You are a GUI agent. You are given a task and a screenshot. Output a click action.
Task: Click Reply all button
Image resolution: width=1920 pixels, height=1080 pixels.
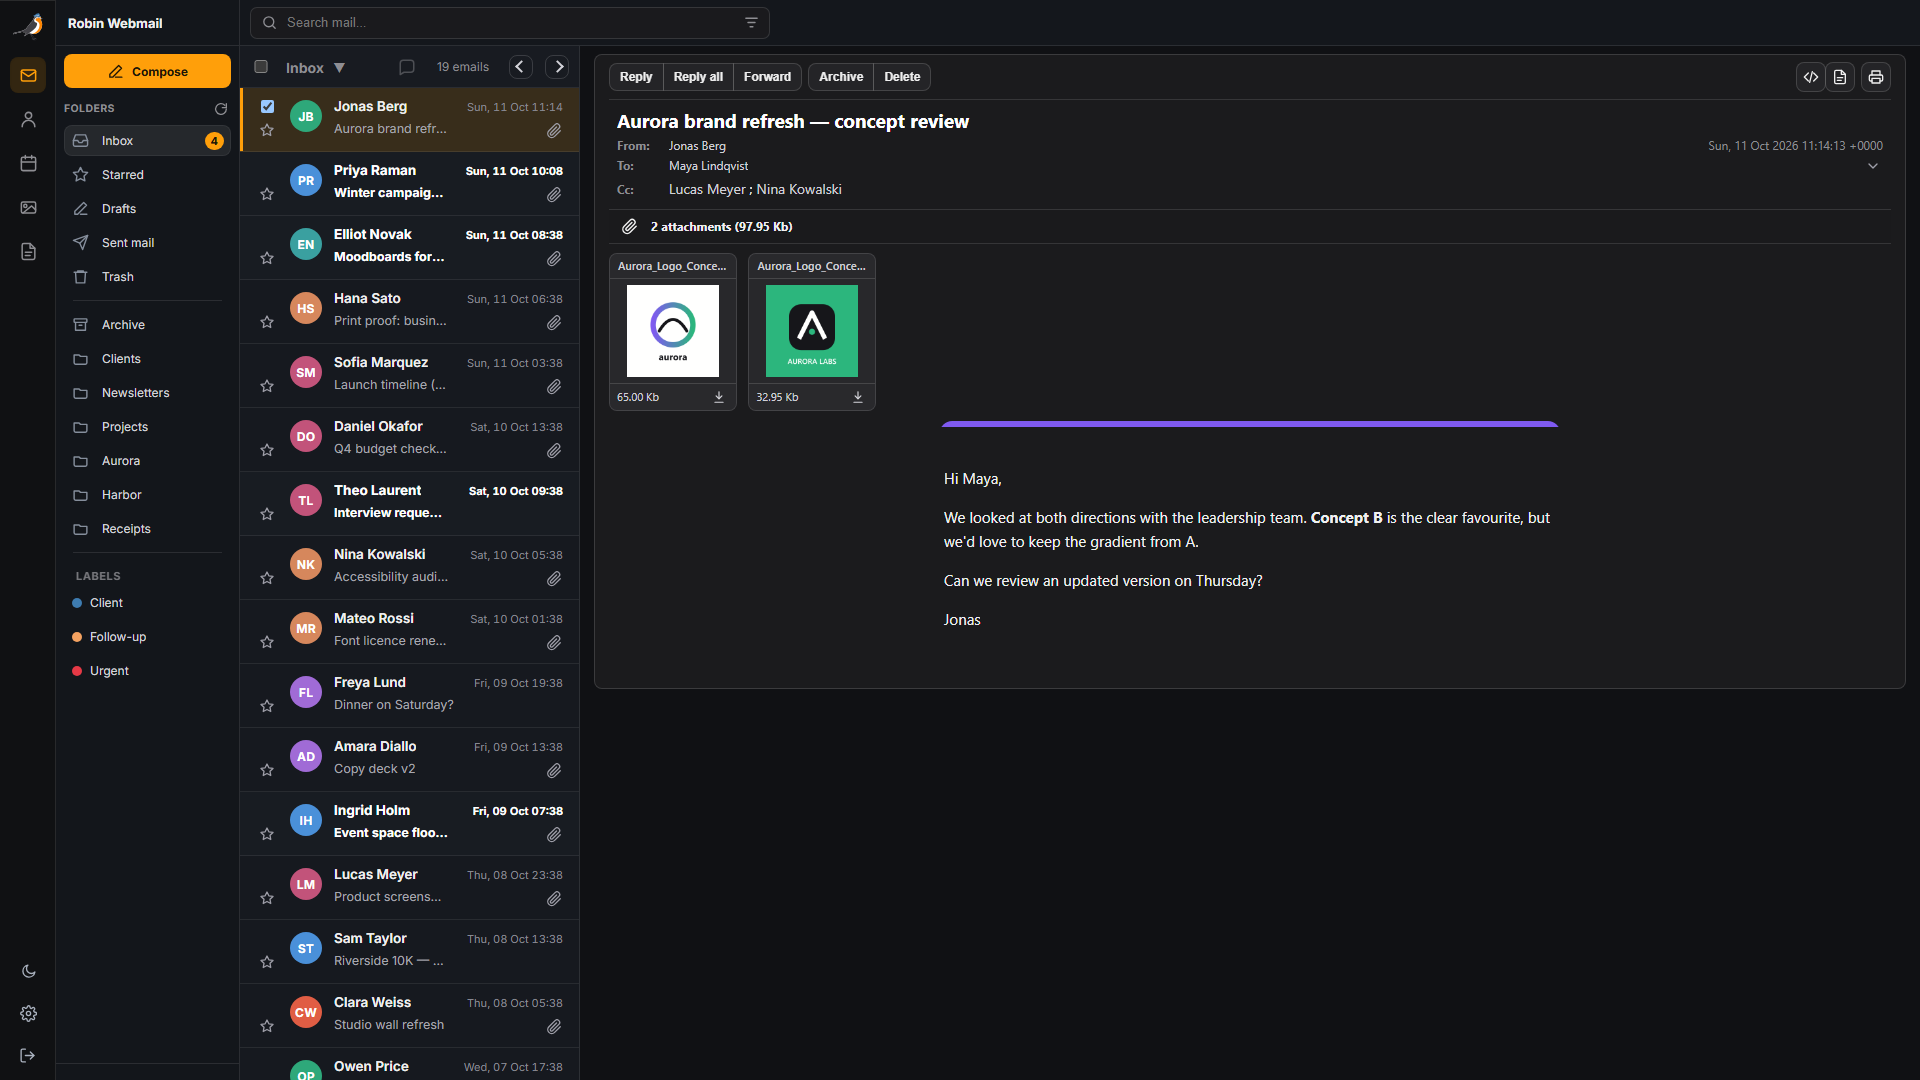[698, 77]
